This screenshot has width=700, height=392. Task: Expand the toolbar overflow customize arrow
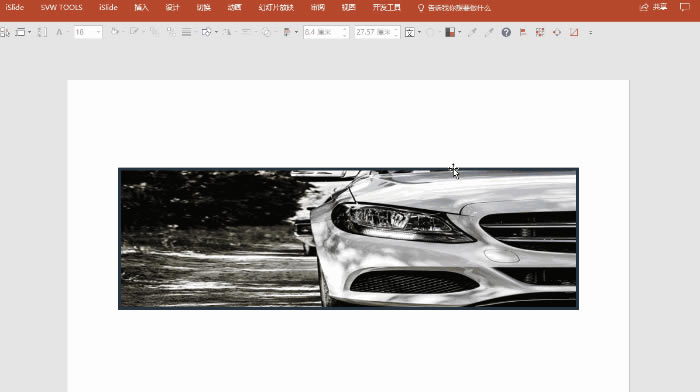pyautogui.click(x=590, y=32)
